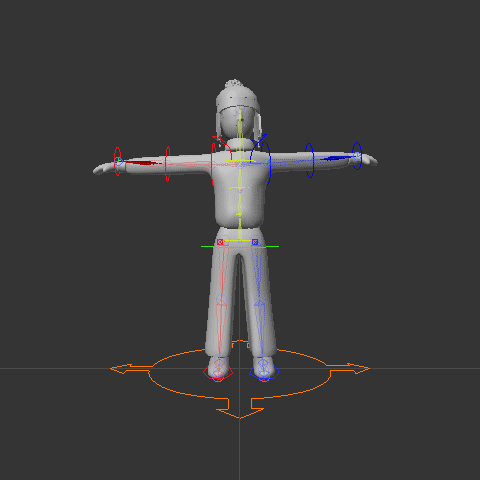The image size is (480, 480).
Task: Select the blue wrist ring control
Action: click(x=357, y=156)
